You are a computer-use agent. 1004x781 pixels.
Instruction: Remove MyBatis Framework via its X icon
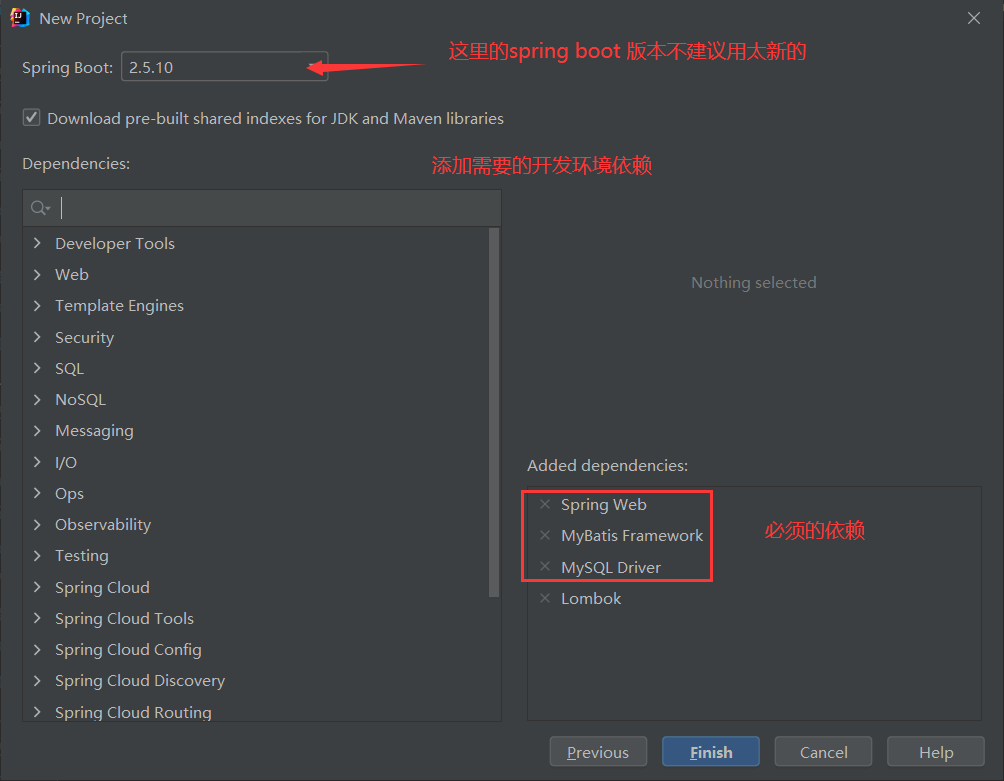tap(545, 535)
